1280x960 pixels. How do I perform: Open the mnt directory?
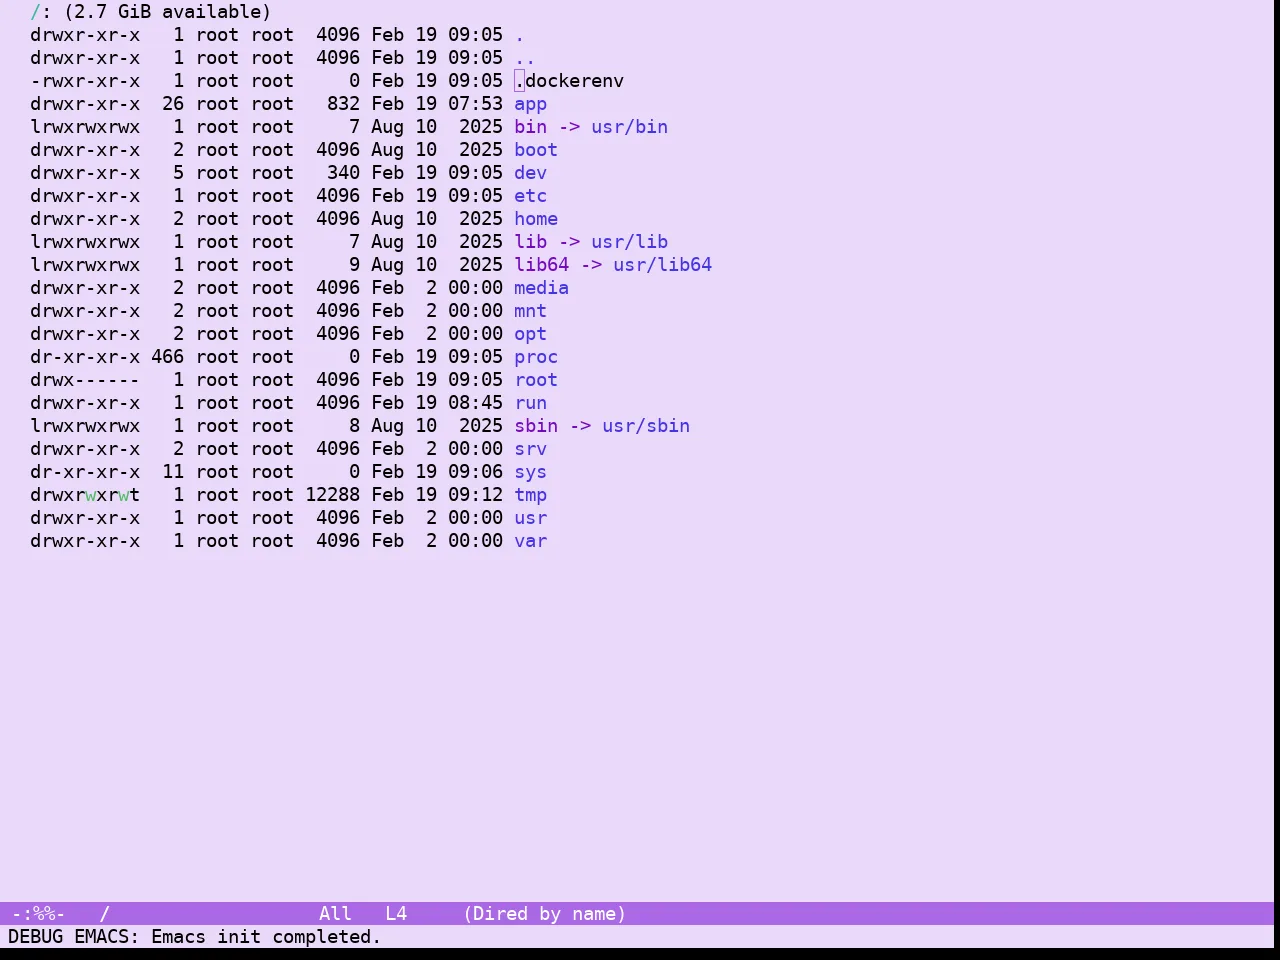point(530,311)
